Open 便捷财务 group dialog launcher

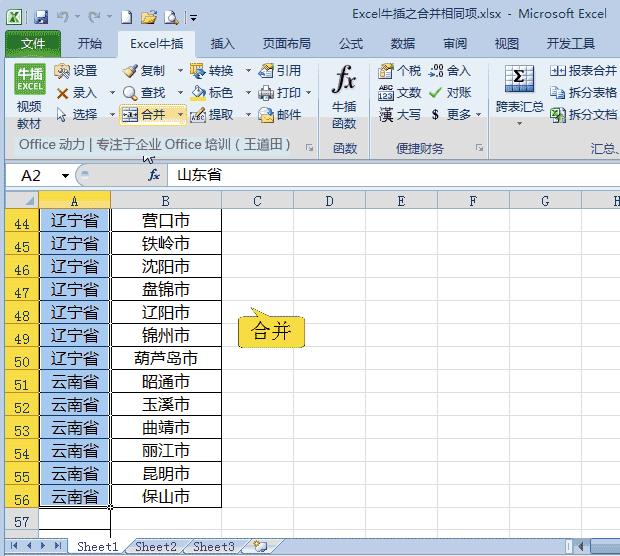click(479, 148)
